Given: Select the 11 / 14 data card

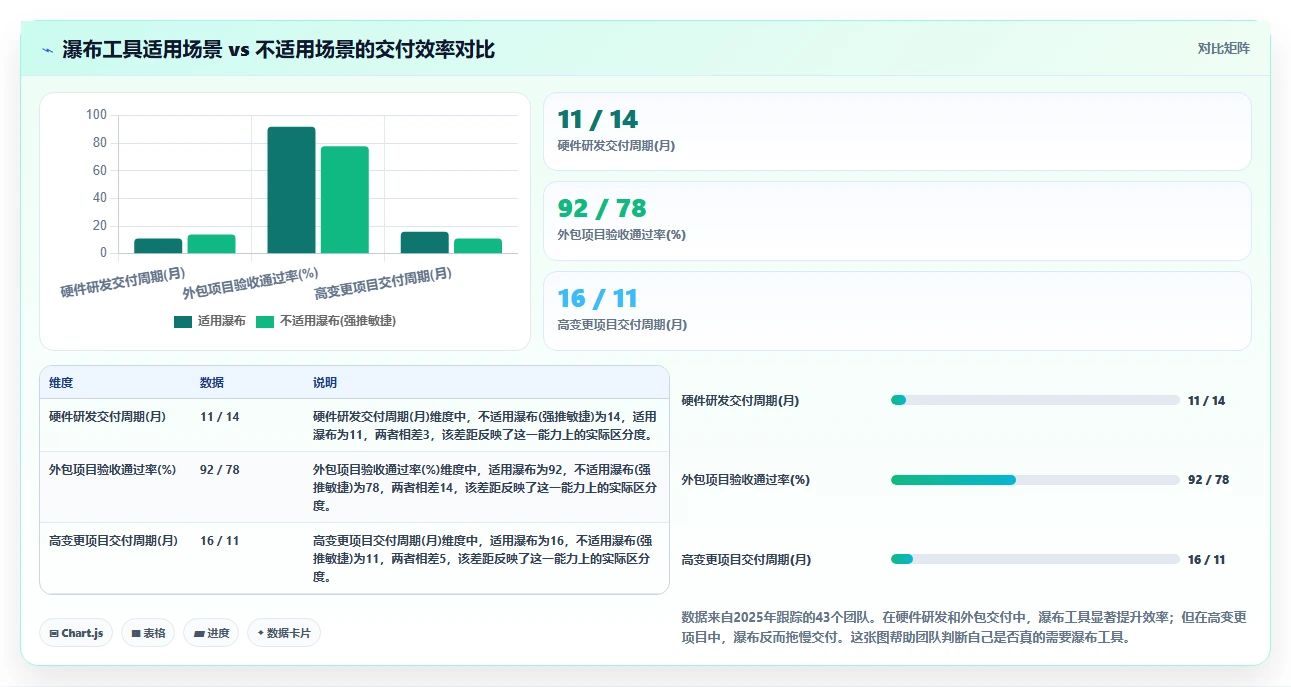Looking at the screenshot, I should pos(897,132).
